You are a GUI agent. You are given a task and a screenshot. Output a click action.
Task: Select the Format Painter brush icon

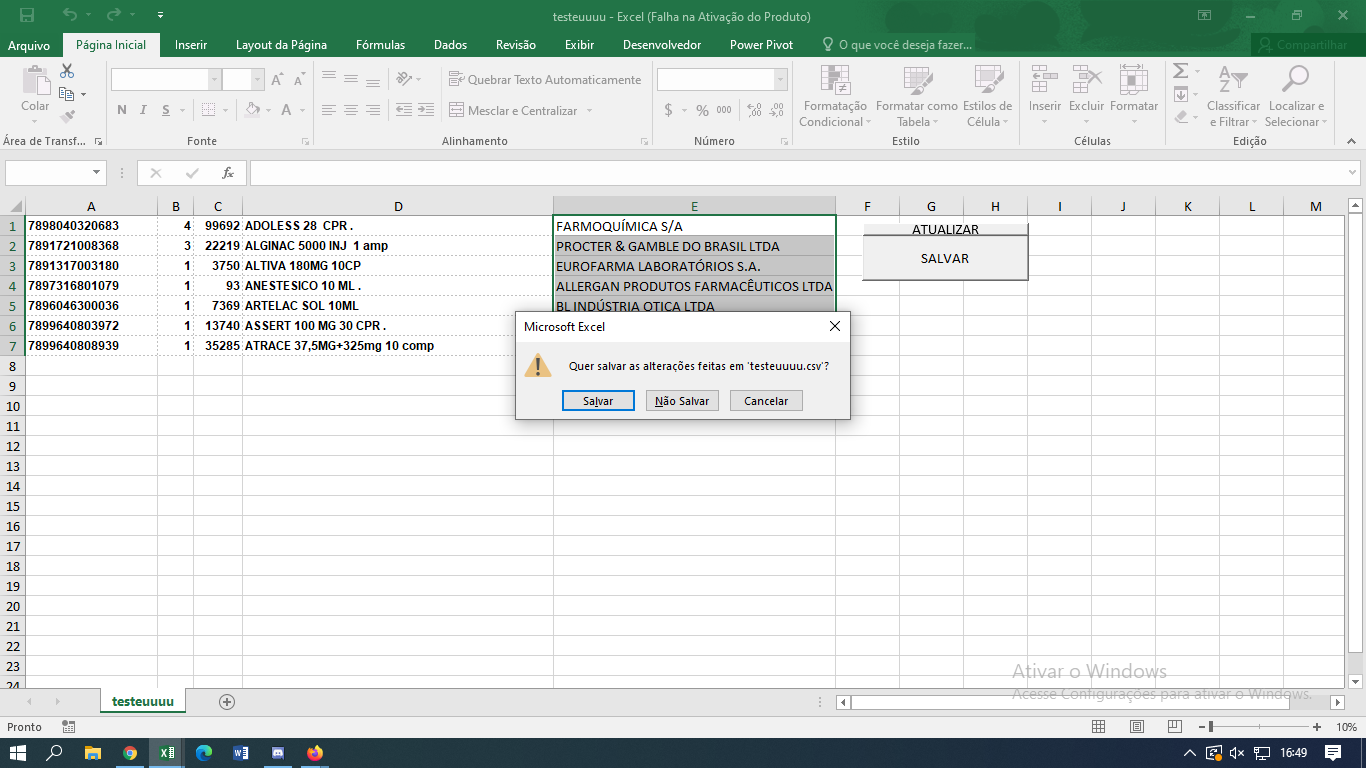click(67, 116)
